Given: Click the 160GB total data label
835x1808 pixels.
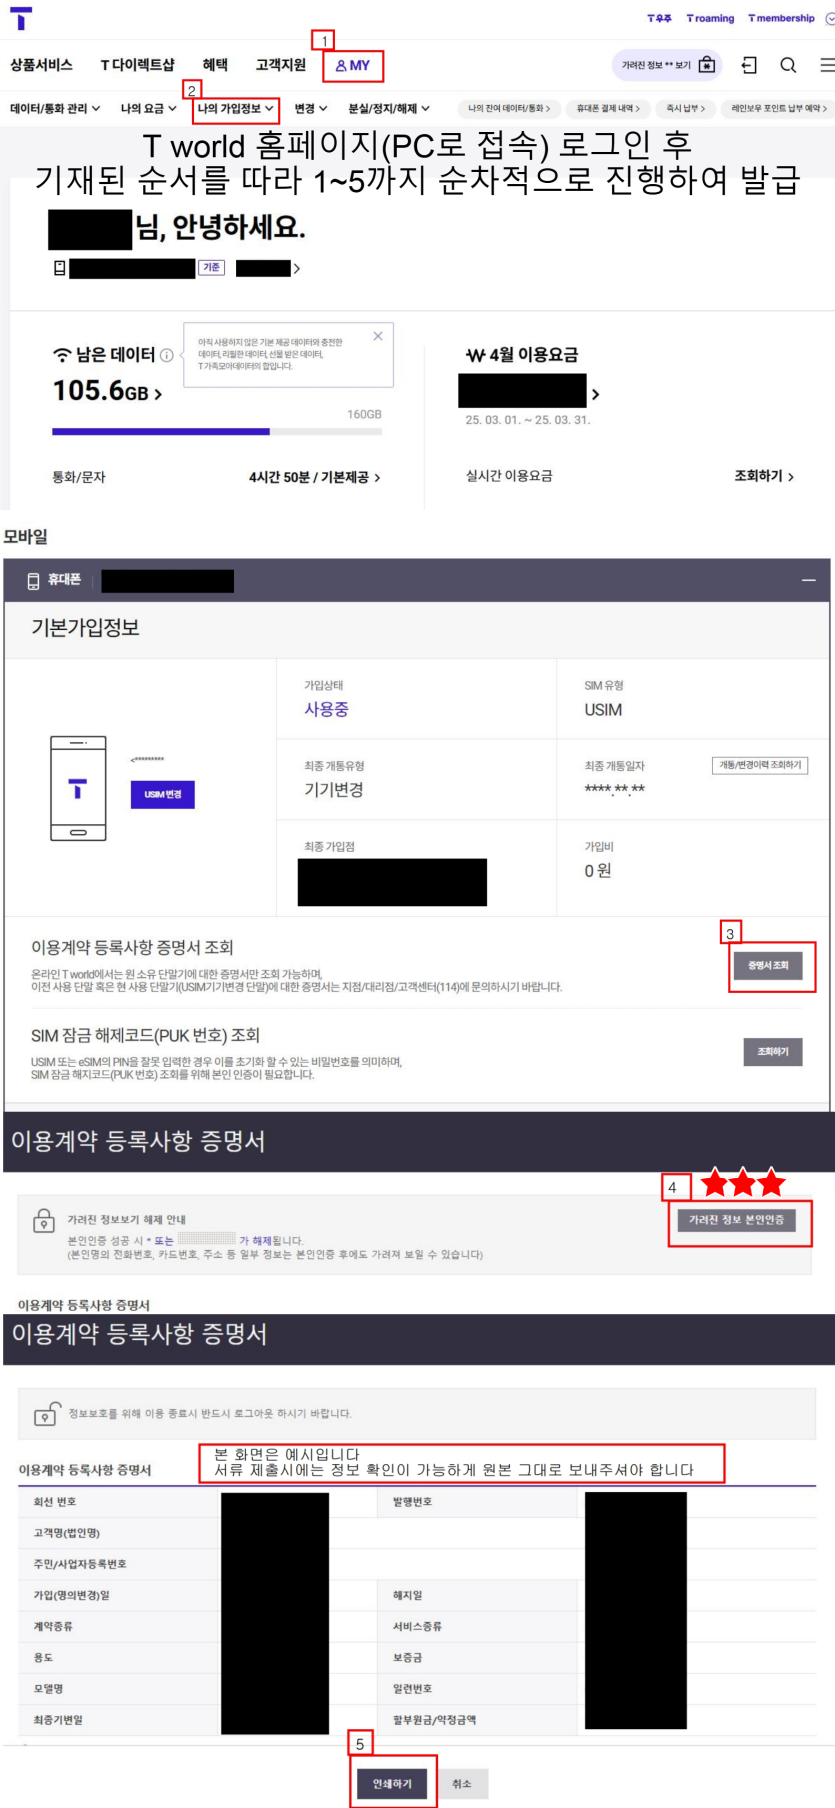Looking at the screenshot, I should [364, 414].
